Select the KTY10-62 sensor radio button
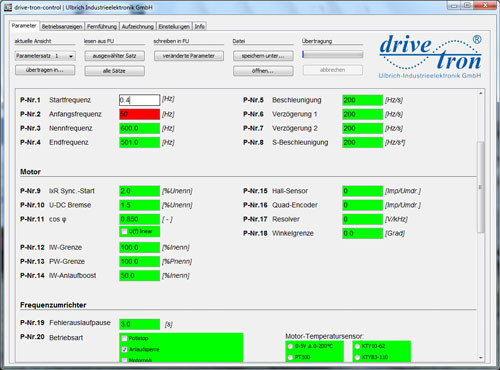 (357, 346)
